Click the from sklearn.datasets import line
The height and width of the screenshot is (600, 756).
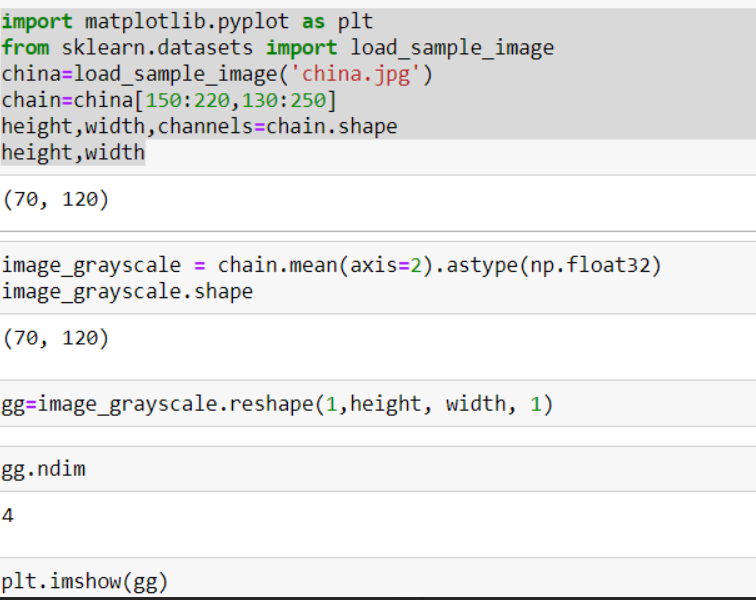coord(277,47)
